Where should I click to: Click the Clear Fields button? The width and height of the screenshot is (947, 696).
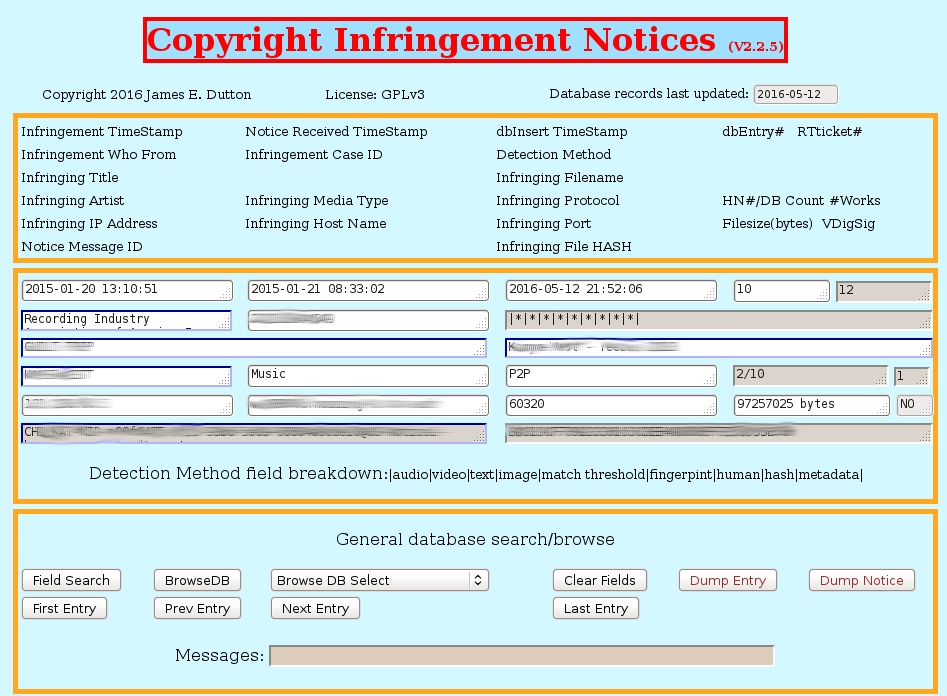(600, 580)
